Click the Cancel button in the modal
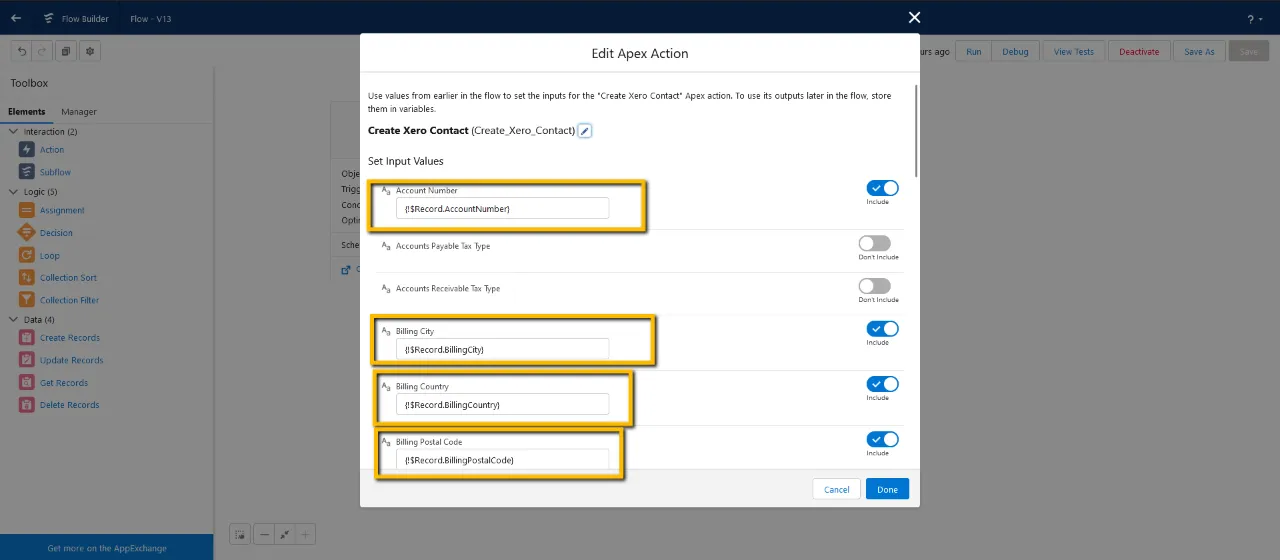Viewport: 1280px width, 560px height. tap(837, 489)
